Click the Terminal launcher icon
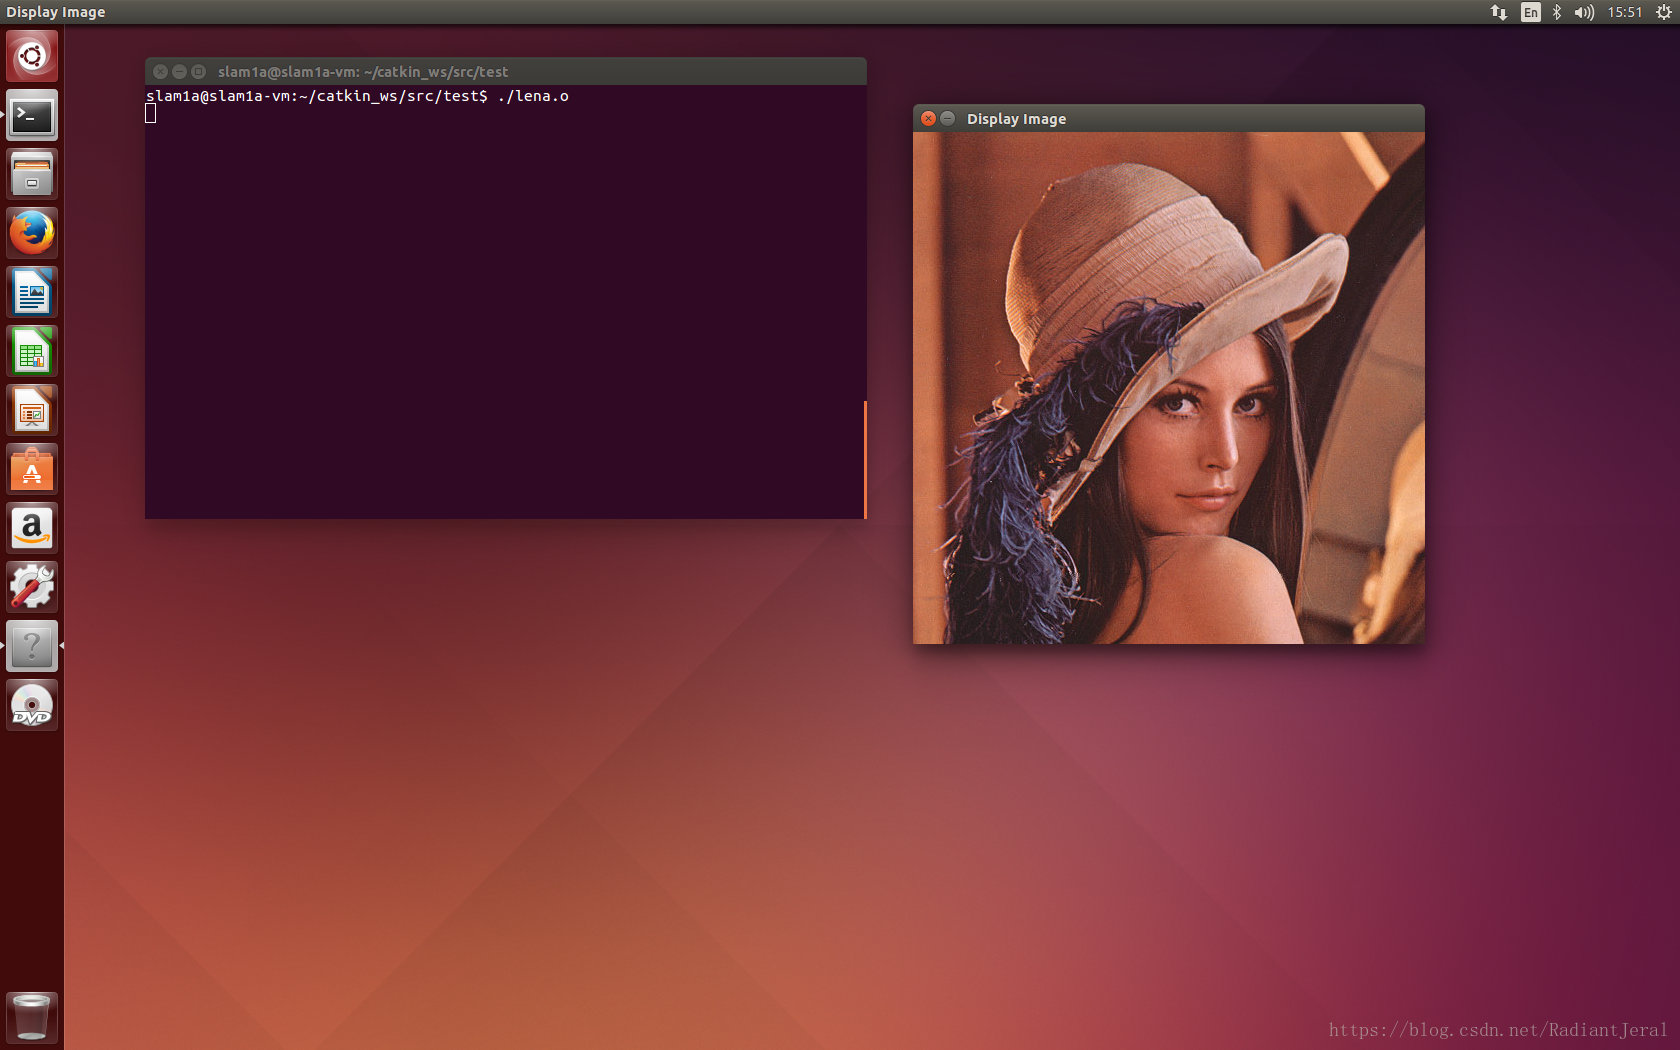 click(32, 115)
